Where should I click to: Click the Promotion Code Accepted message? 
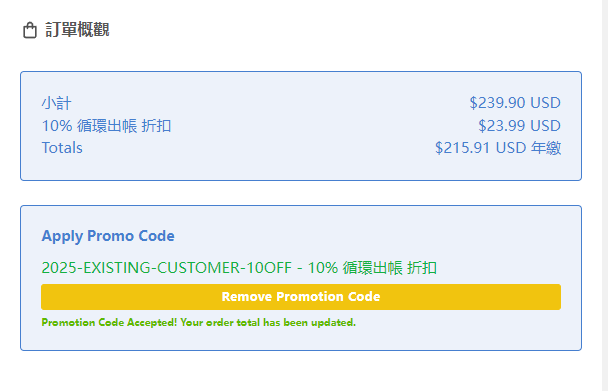click(x=199, y=322)
